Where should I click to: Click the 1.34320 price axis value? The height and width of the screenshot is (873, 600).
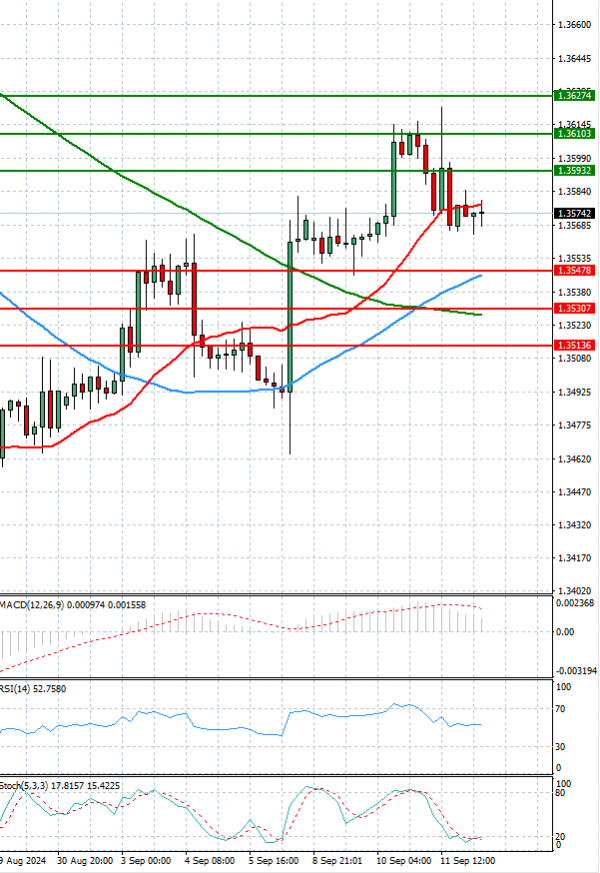pos(574,525)
